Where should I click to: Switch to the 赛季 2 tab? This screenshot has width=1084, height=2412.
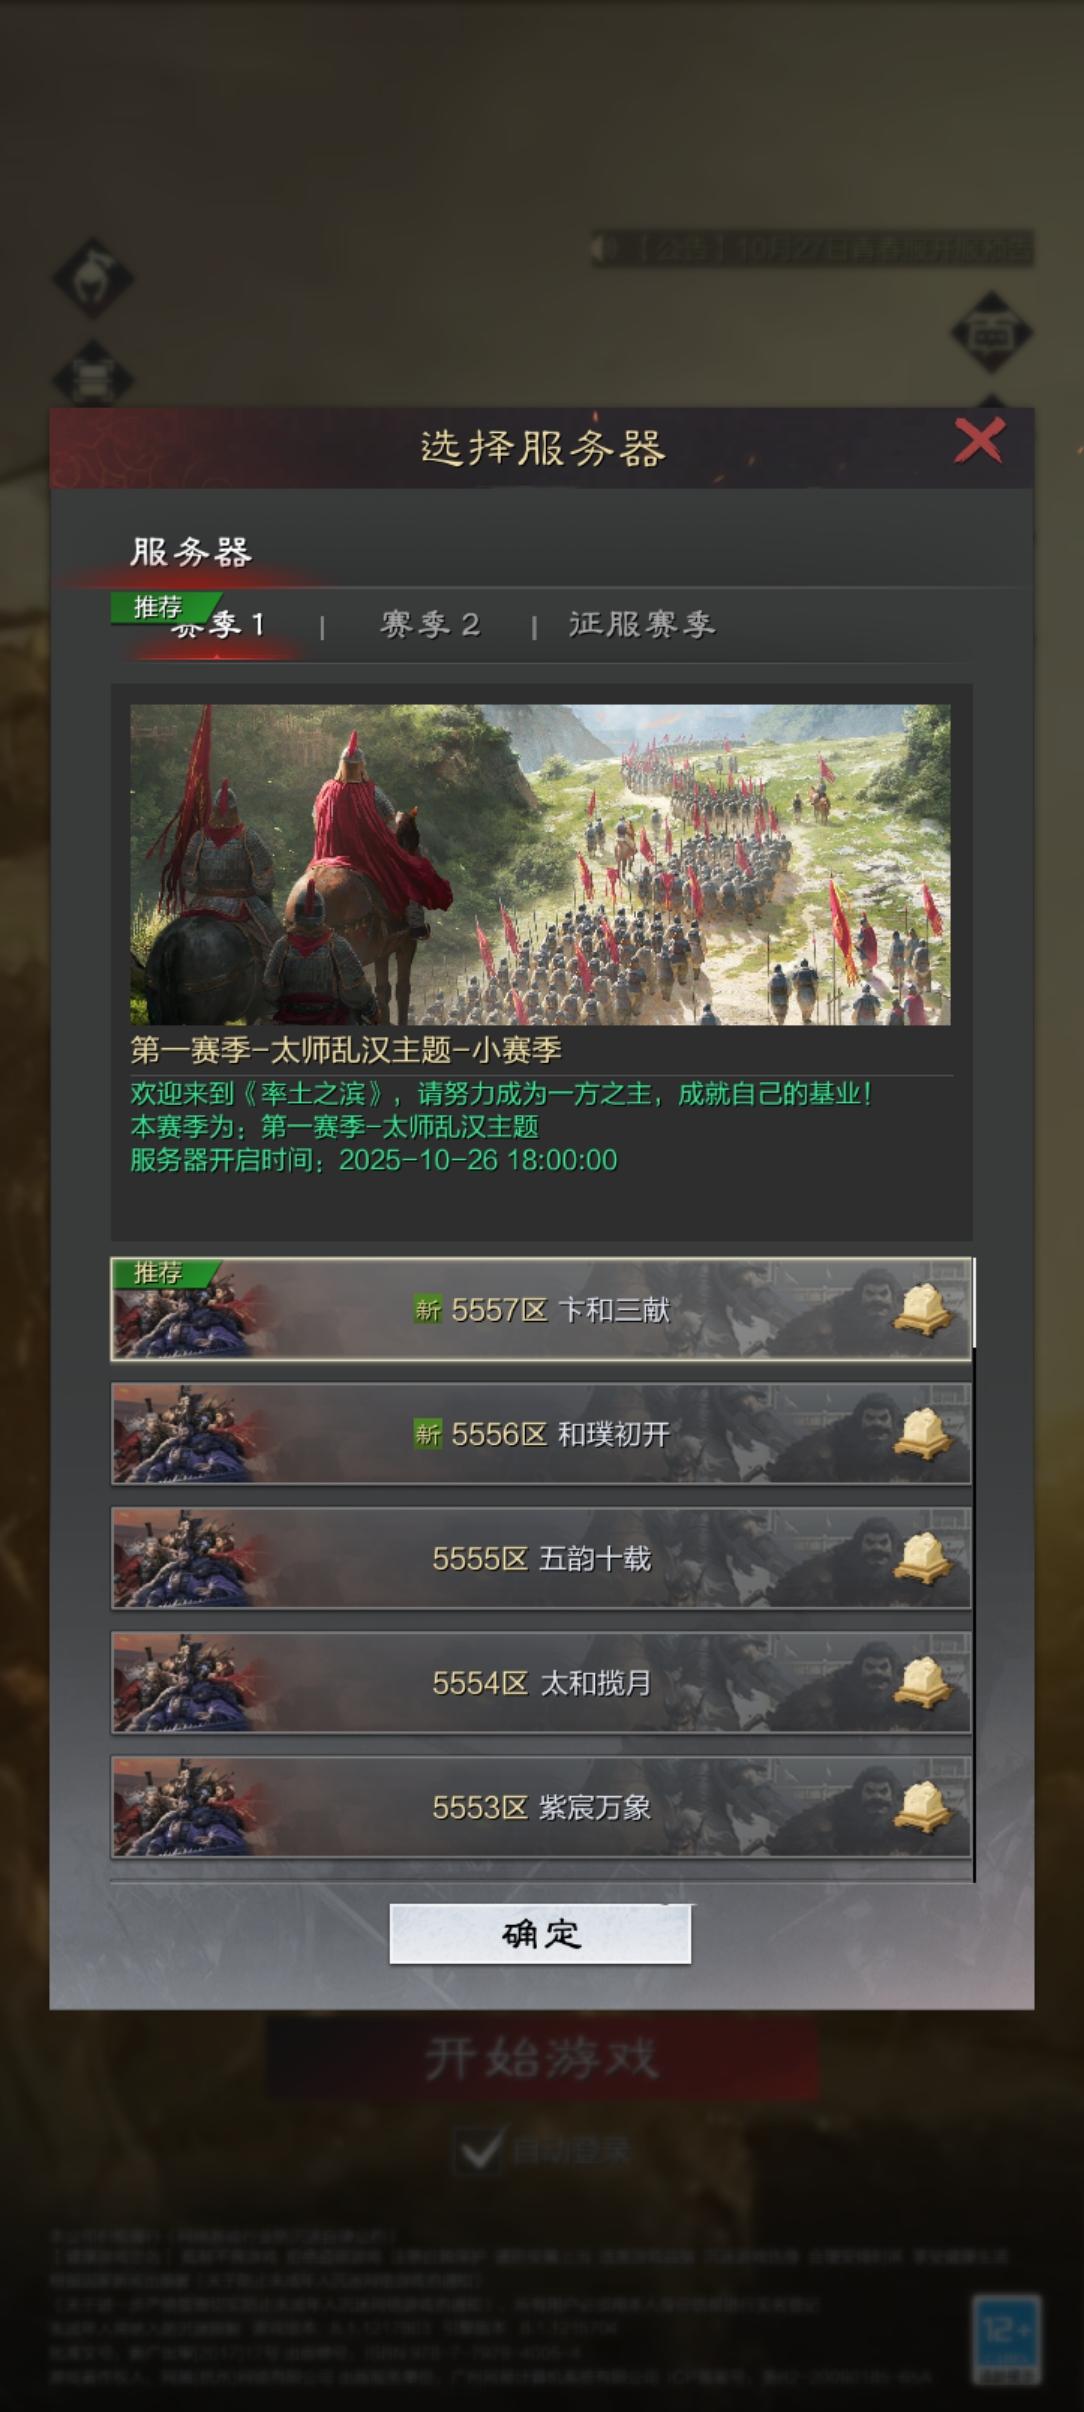430,625
